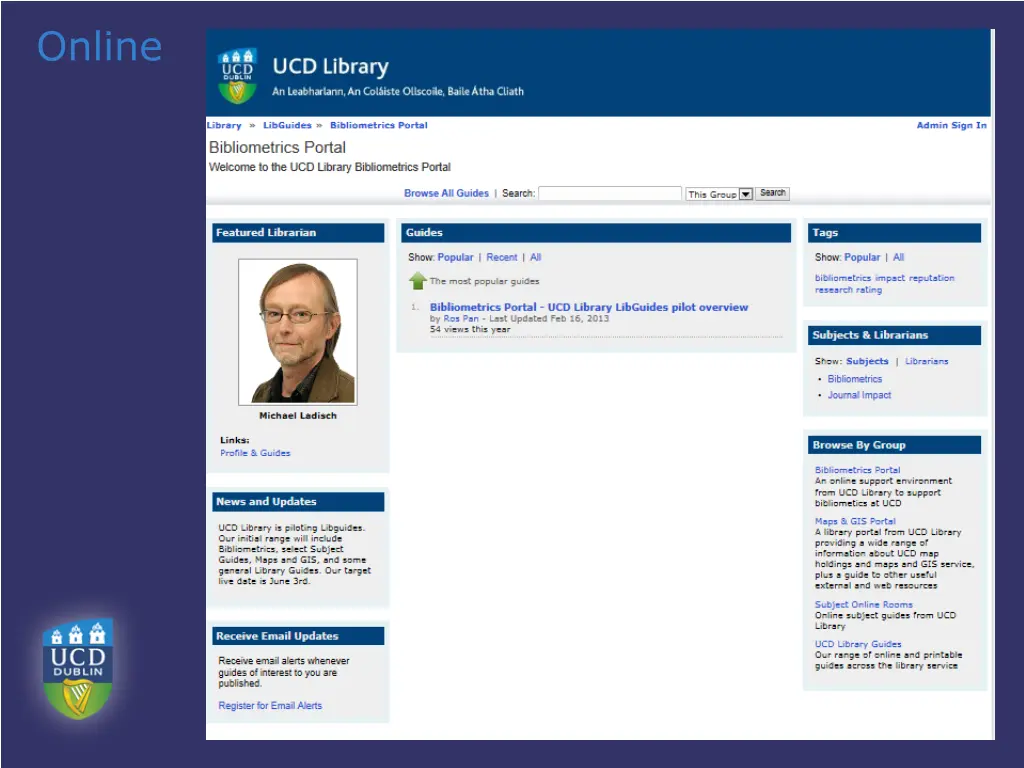Click the bibliometrics tag
The height and width of the screenshot is (768, 1024).
point(842,278)
